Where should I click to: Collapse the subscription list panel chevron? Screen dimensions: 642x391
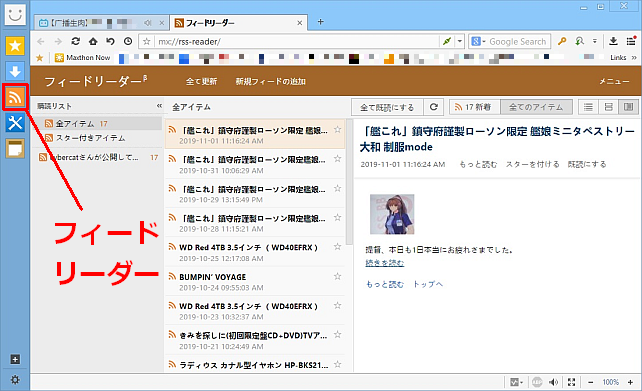[x=159, y=106]
